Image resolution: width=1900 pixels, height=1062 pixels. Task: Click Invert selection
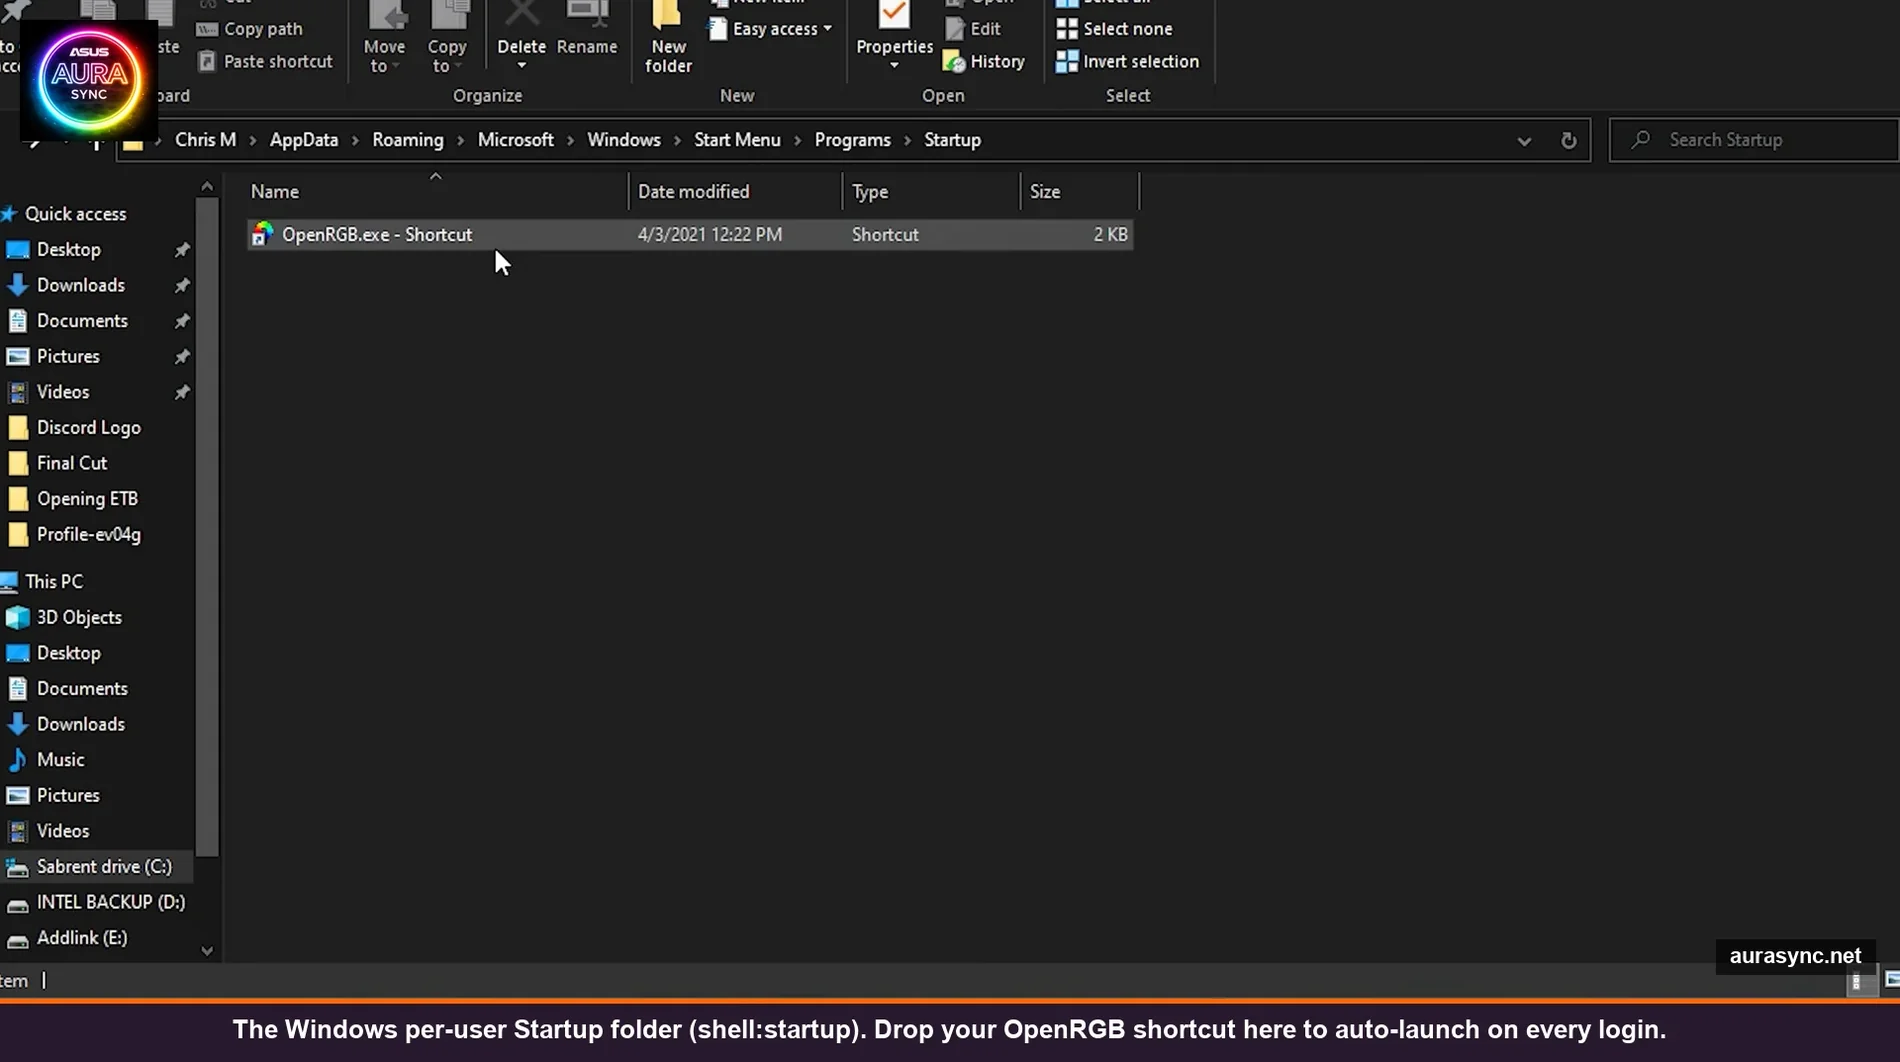tap(1127, 61)
